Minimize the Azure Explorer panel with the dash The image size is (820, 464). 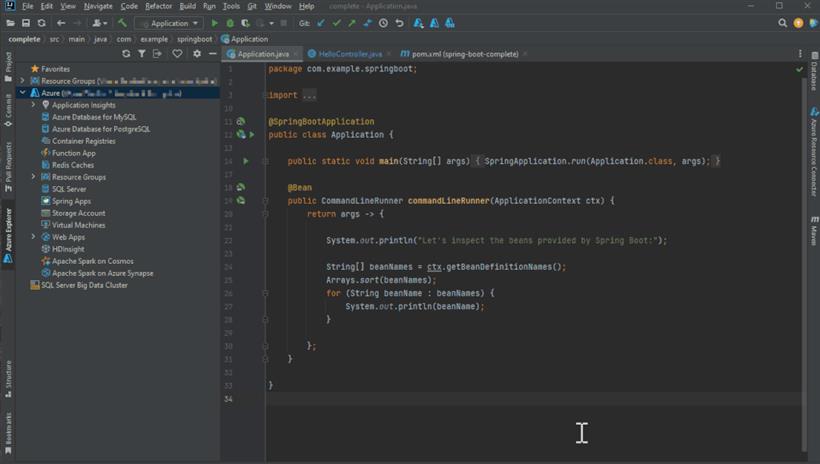[x=212, y=53]
